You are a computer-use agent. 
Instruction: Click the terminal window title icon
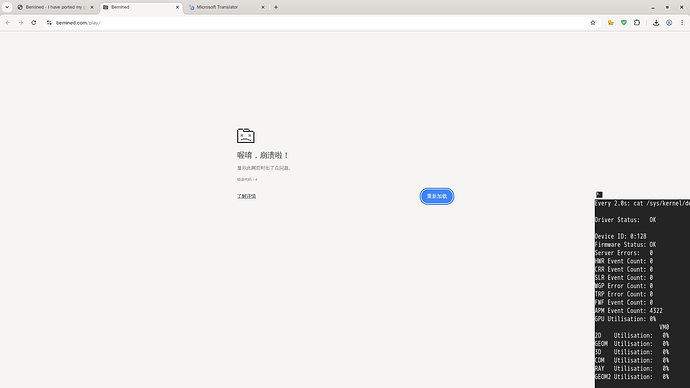(599, 194)
